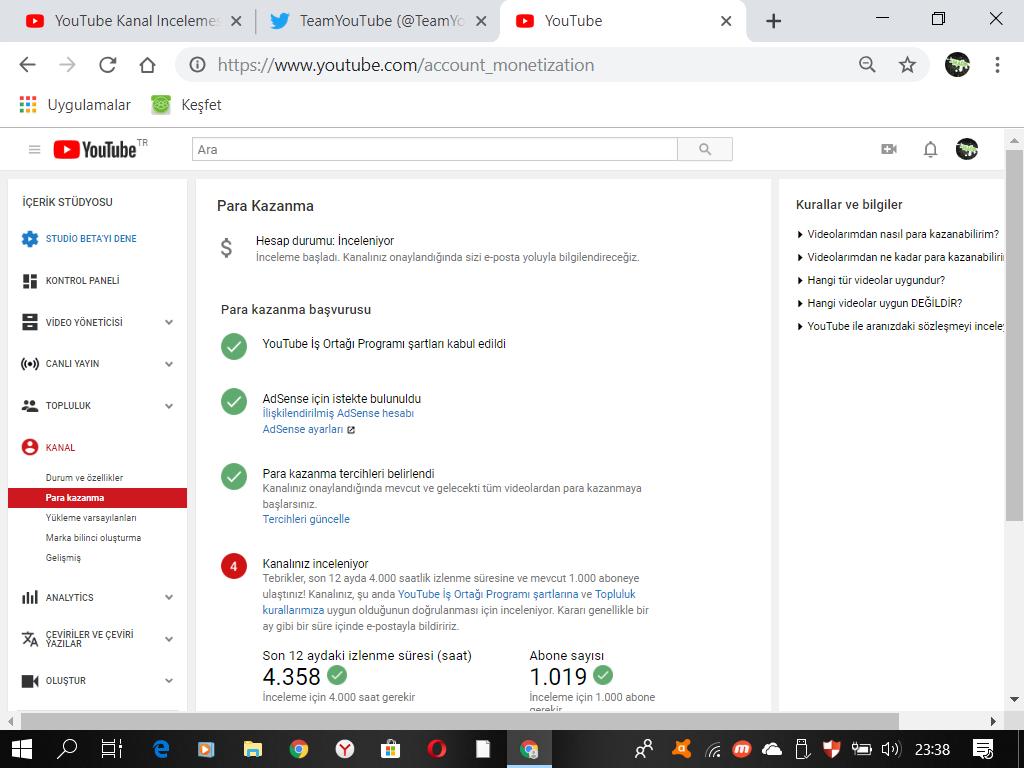This screenshot has height=768, width=1024.
Task: Open the notifications bell
Action: 930,150
